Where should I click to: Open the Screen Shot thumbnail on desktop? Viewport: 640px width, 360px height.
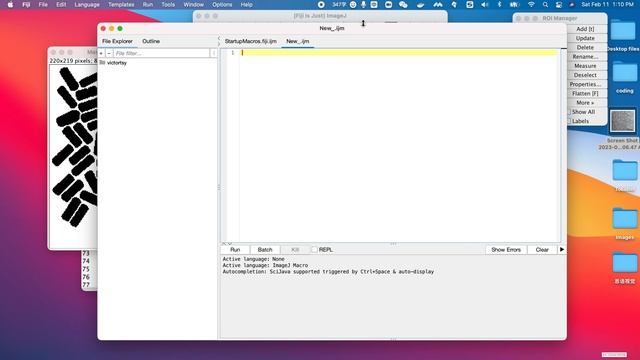coord(622,121)
